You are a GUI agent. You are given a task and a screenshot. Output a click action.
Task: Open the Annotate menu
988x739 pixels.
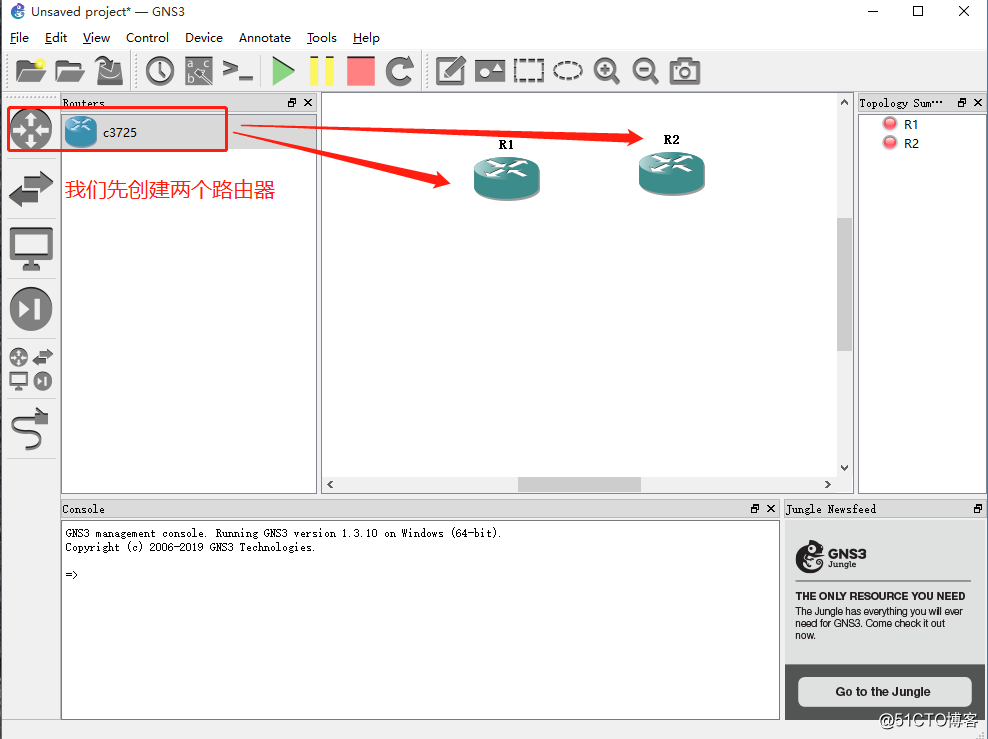pyautogui.click(x=265, y=38)
